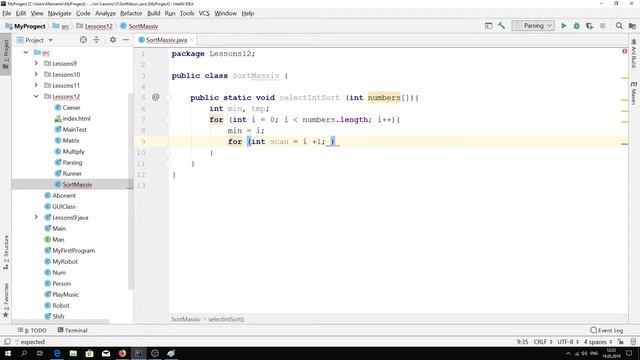Close the SortMassiv.java tab
640x360 pixels.
pos(191,40)
